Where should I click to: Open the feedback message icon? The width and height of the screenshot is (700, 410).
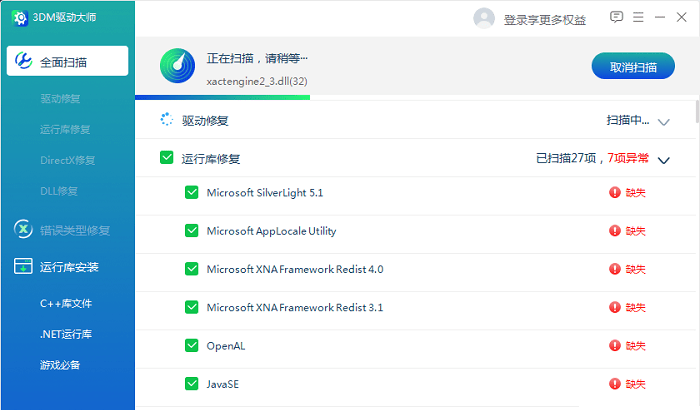[x=616, y=17]
